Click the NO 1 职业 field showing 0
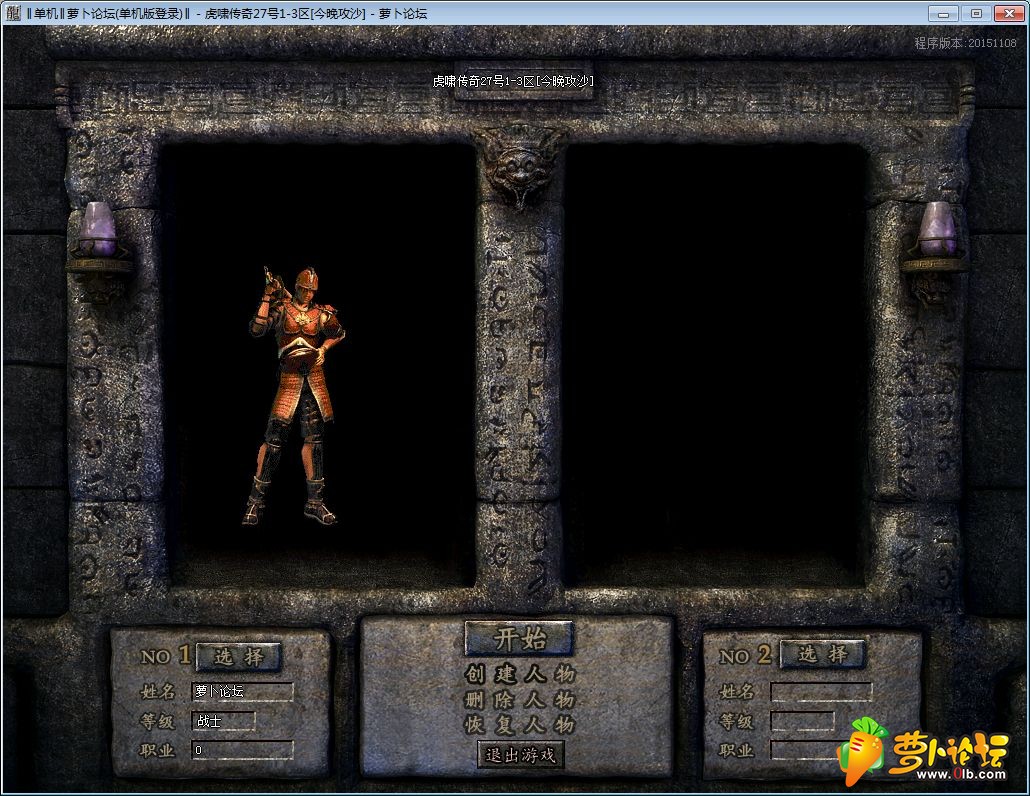1030x796 pixels. (x=242, y=750)
